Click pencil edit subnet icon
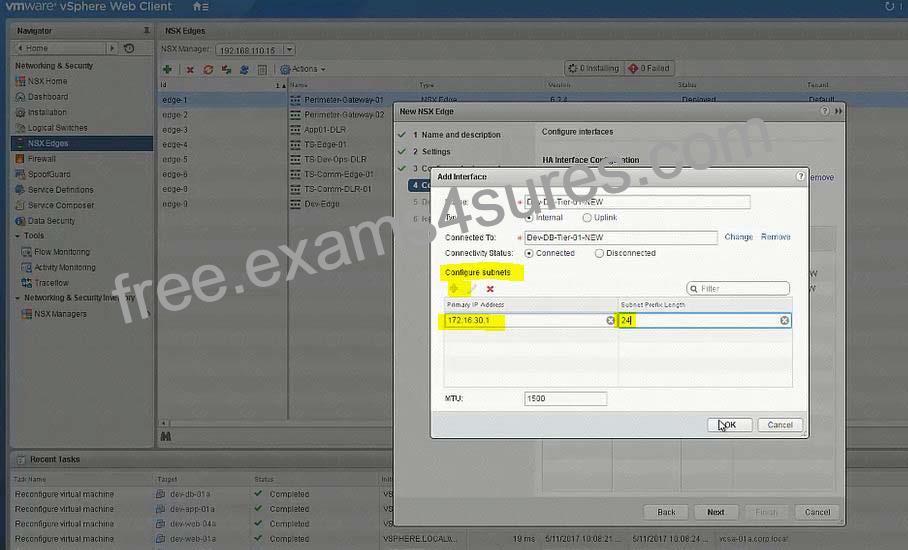 coord(473,288)
